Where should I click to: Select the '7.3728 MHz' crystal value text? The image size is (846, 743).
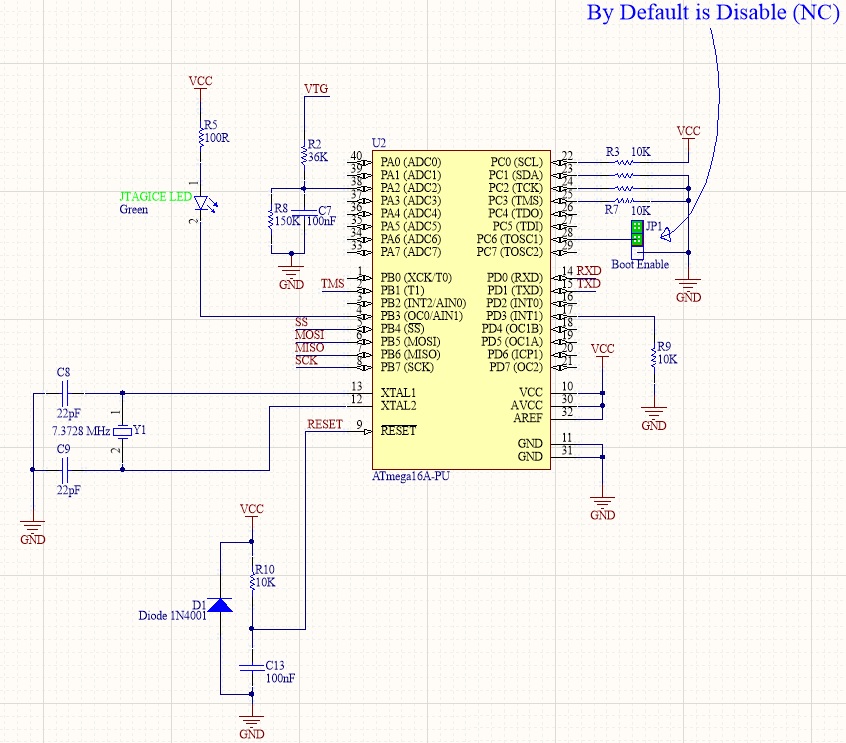[81, 431]
